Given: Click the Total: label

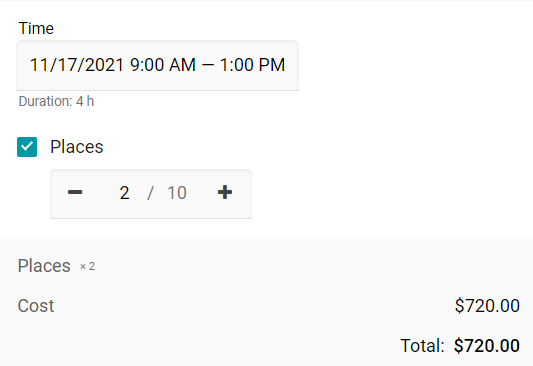Looking at the screenshot, I should click(422, 346).
